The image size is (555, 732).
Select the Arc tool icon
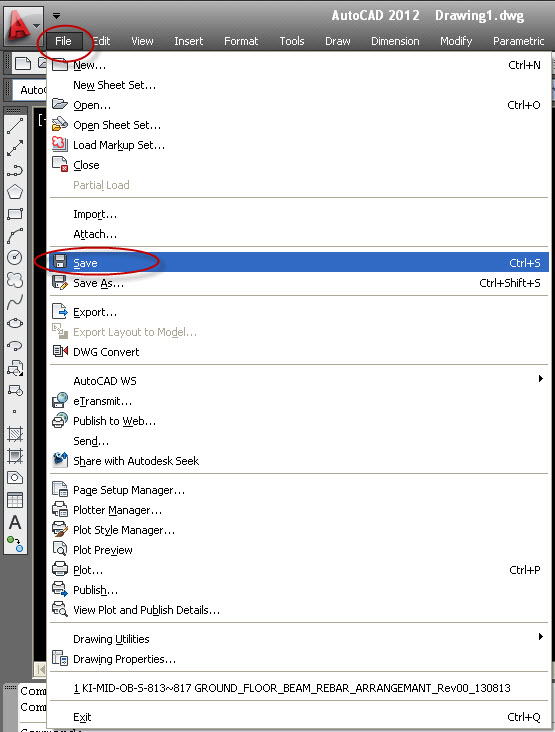click(x=15, y=236)
